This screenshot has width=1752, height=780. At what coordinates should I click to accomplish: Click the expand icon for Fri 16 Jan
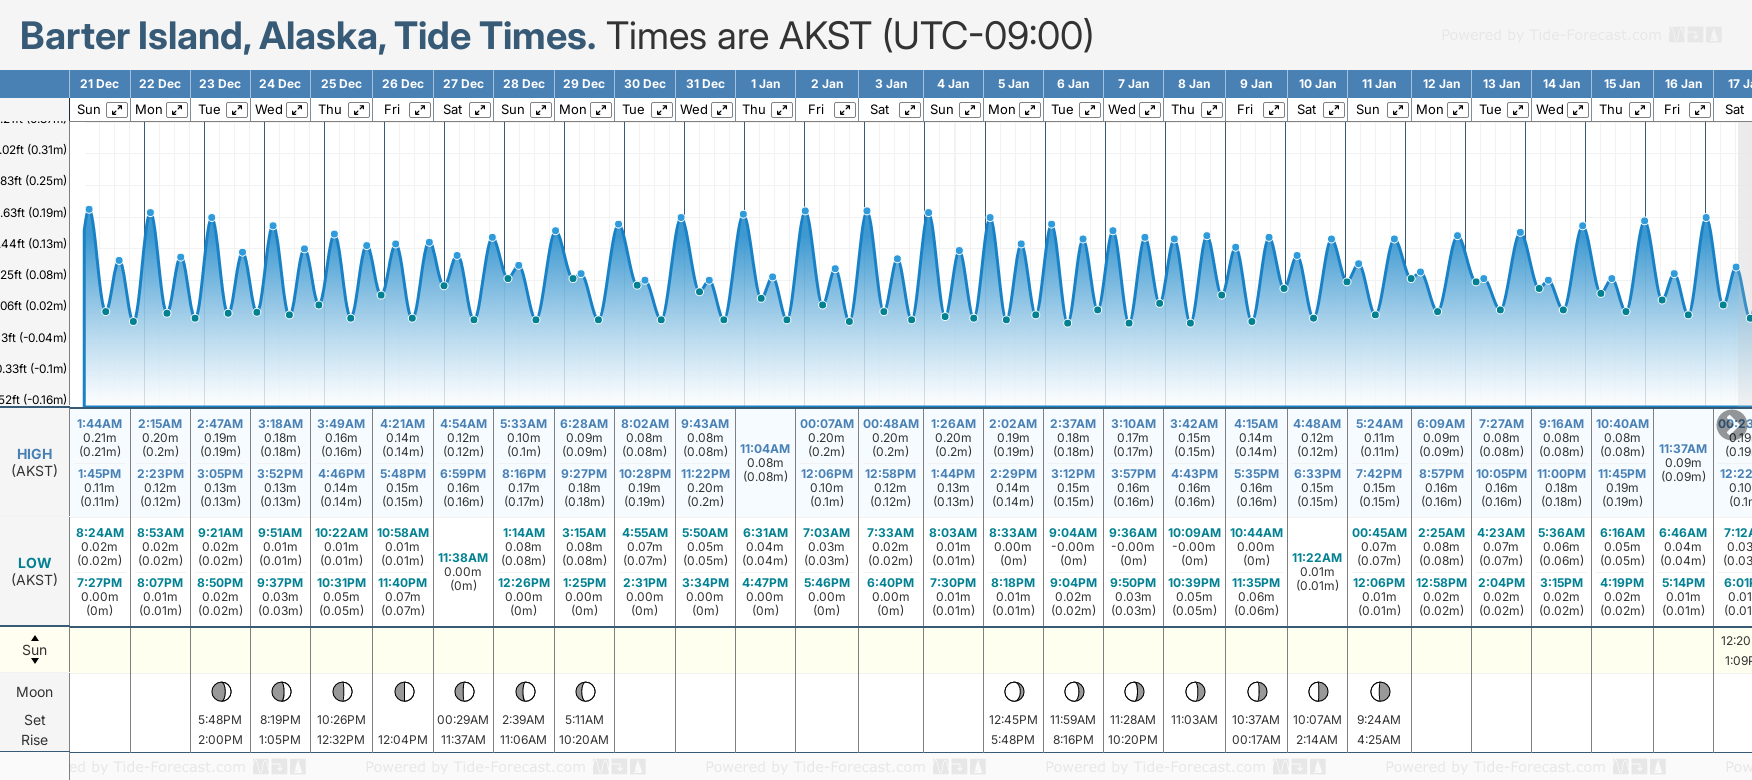coord(1699,110)
